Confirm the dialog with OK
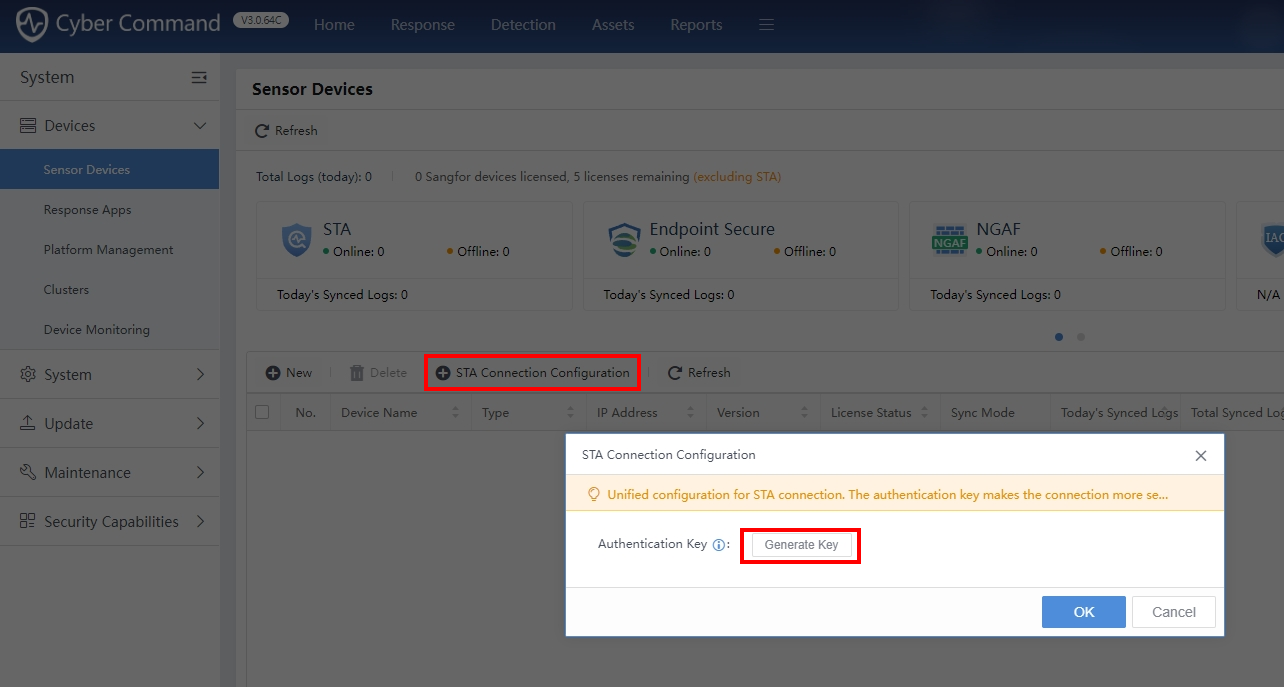 pos(1084,612)
